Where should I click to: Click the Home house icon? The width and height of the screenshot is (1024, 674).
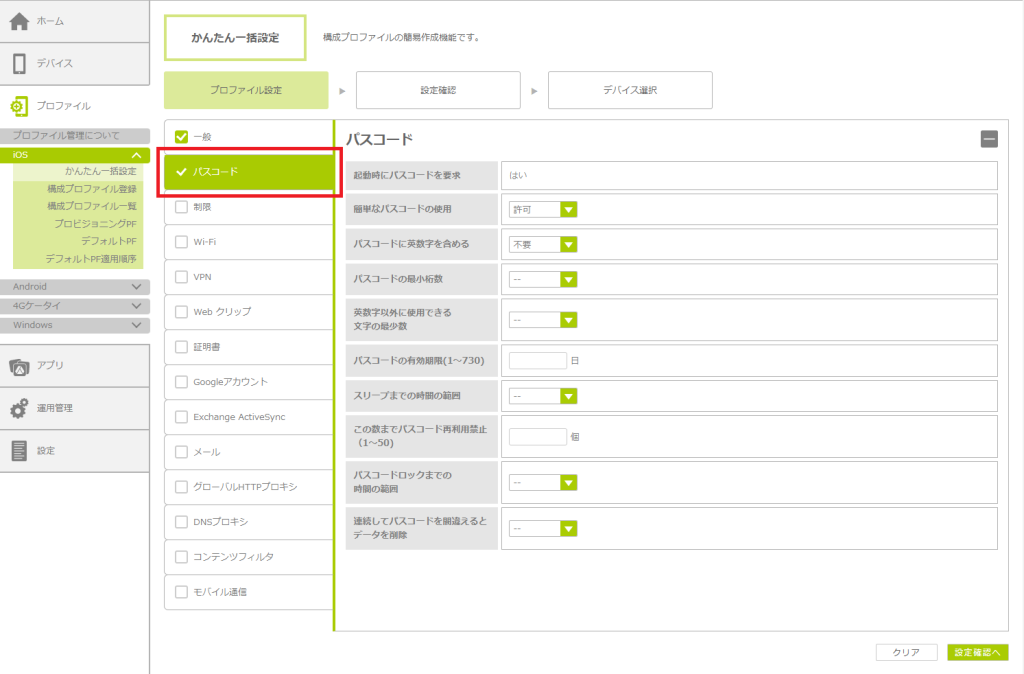19,21
